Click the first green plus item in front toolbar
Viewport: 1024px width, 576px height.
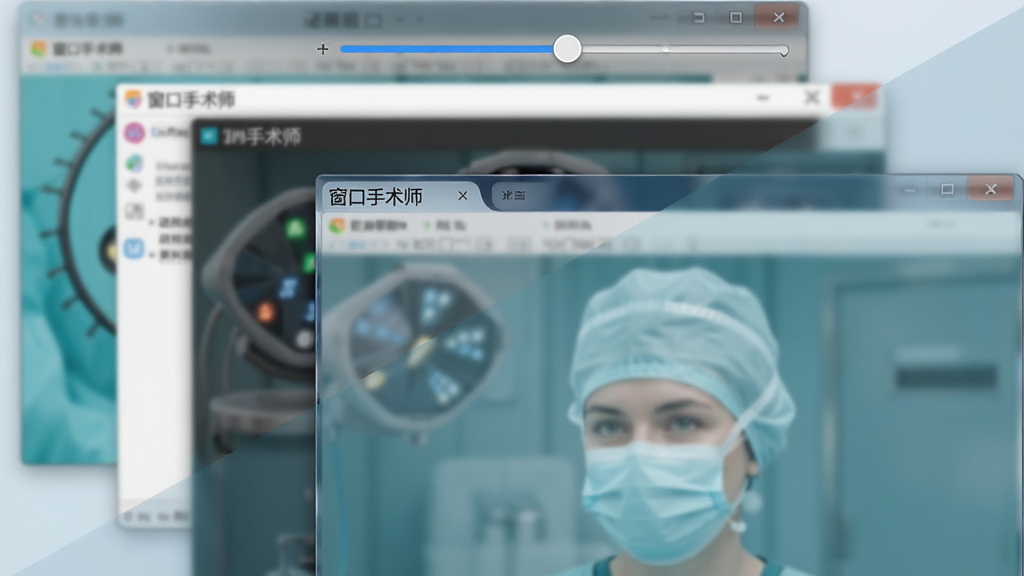pyautogui.click(x=444, y=225)
